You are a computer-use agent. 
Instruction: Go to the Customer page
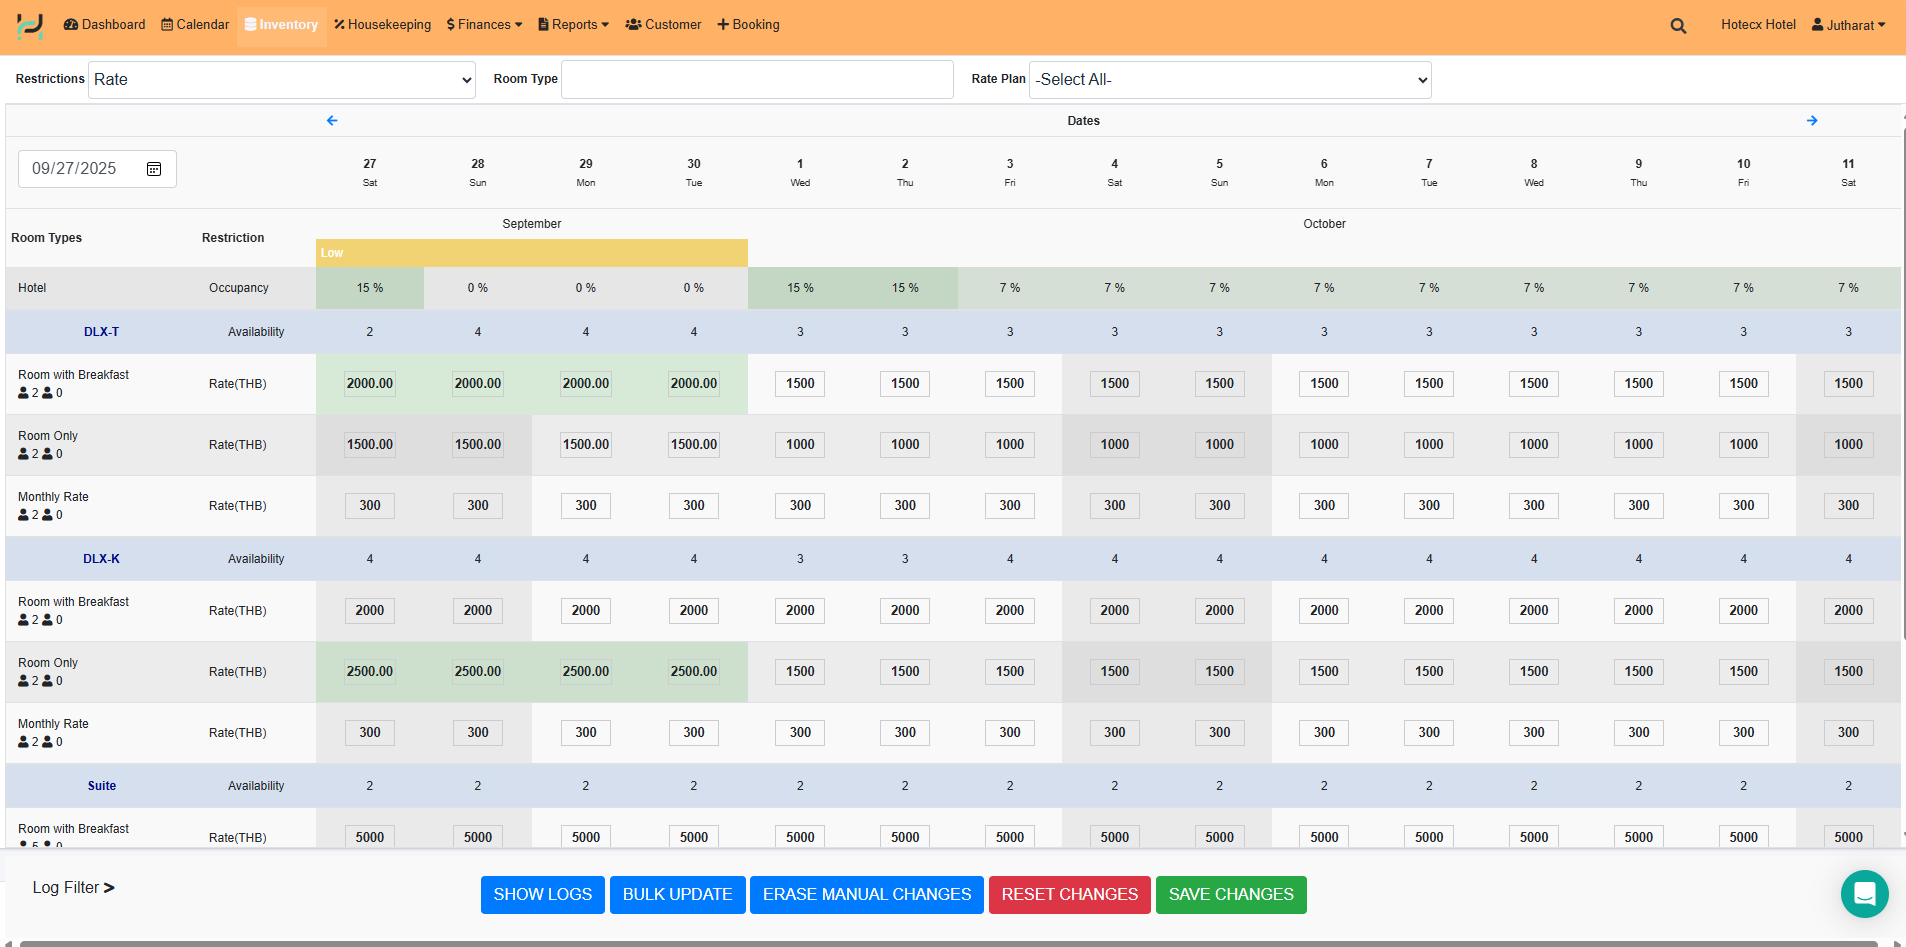[x=663, y=25]
